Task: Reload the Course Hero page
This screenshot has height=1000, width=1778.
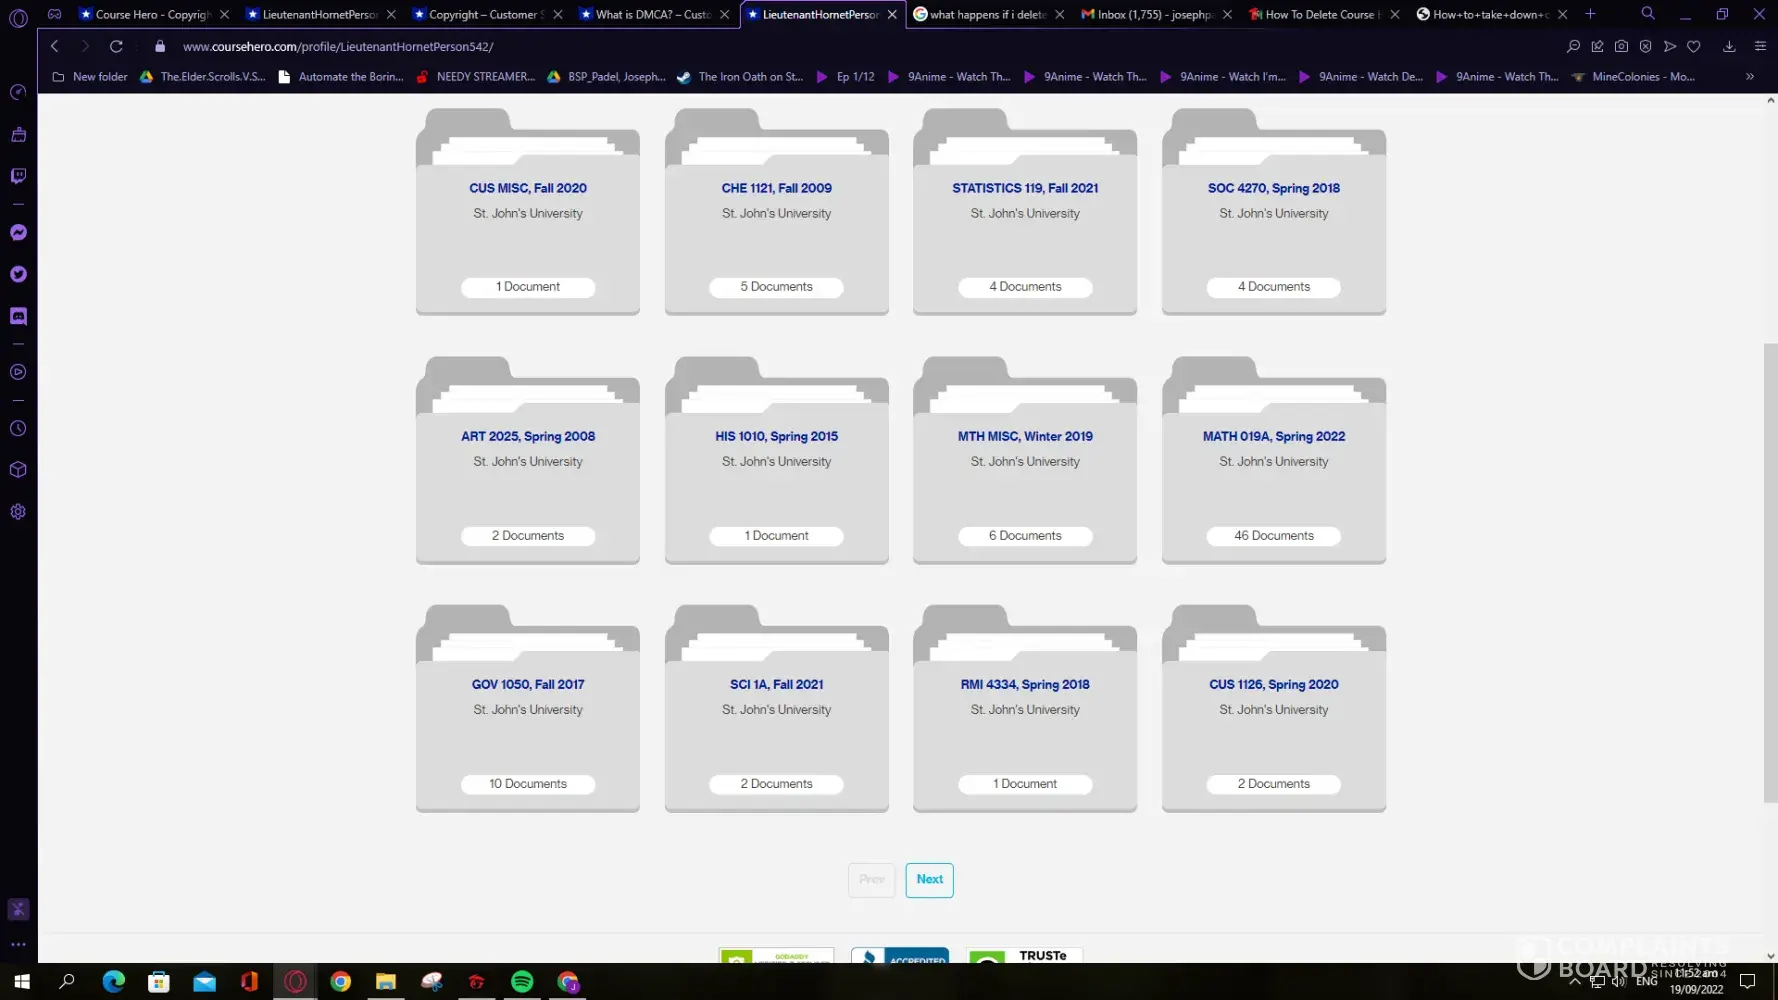Action: [x=116, y=46]
